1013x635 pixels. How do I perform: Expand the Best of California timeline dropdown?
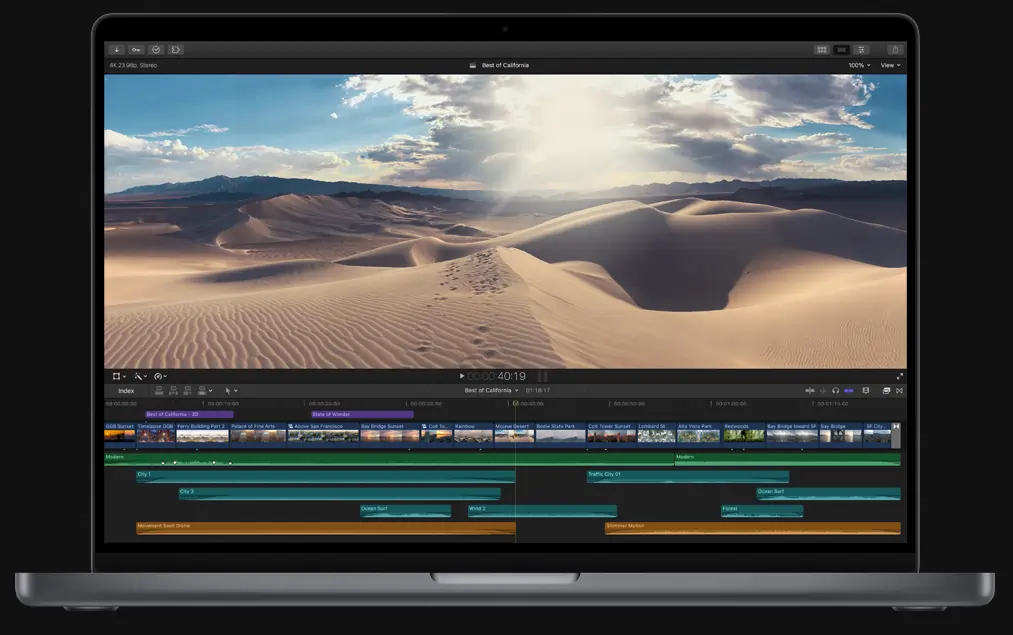point(517,390)
